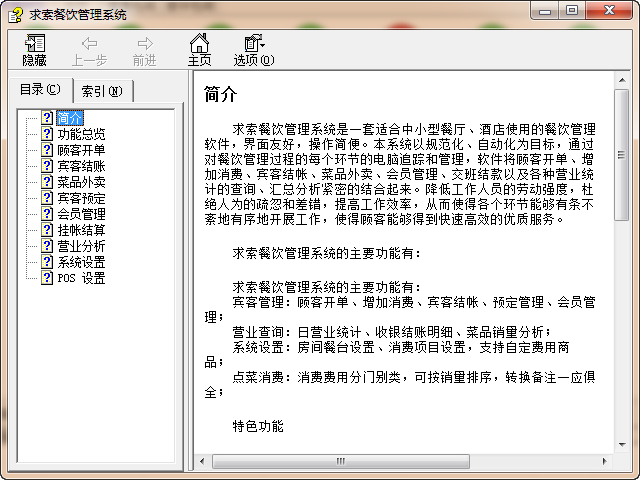Click the vertical scrollbar down arrow
This screenshot has width=640, height=480.
click(622, 444)
